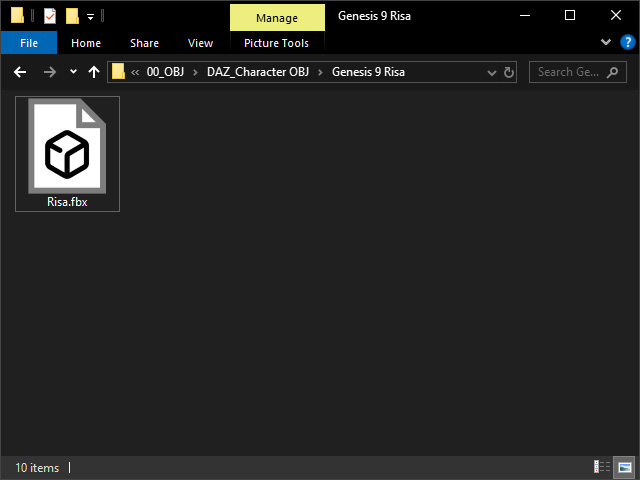Click the search magnifier icon

(x=612, y=72)
